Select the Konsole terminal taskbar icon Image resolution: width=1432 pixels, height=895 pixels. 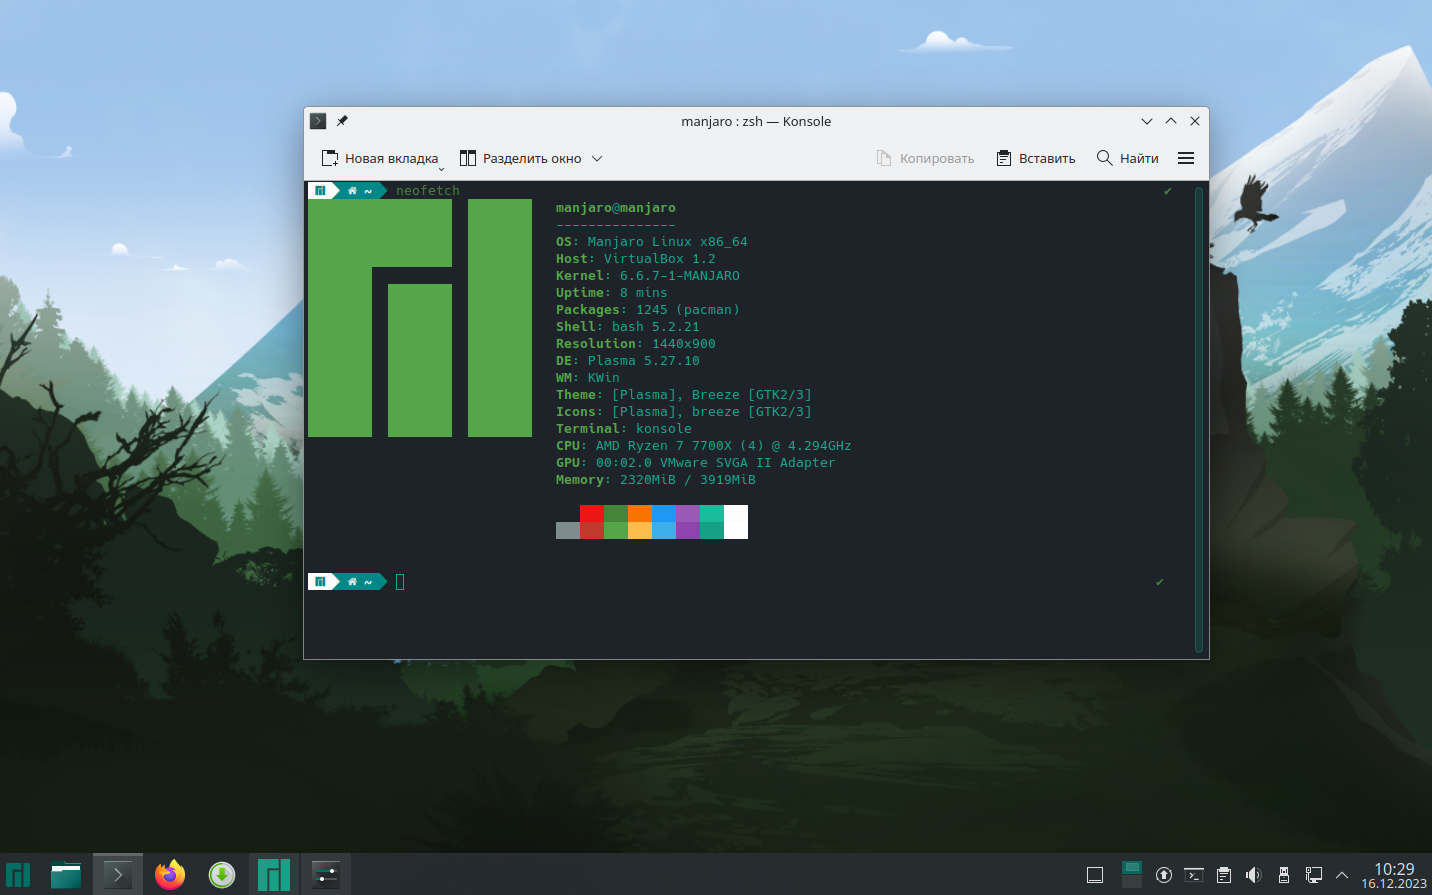(118, 875)
